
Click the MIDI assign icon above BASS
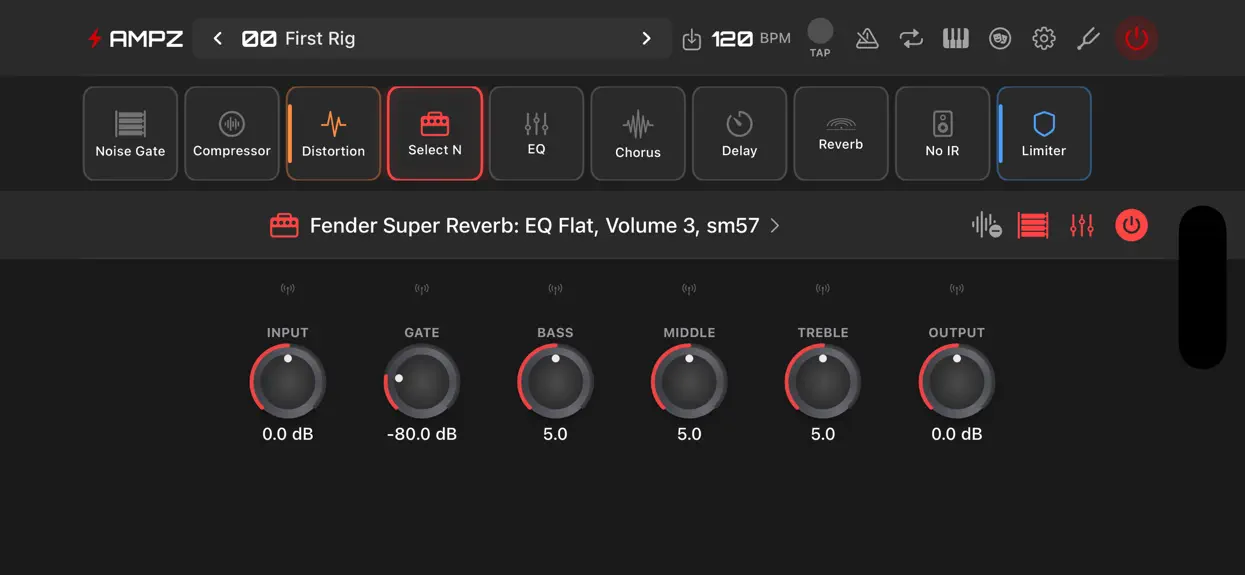coord(555,289)
